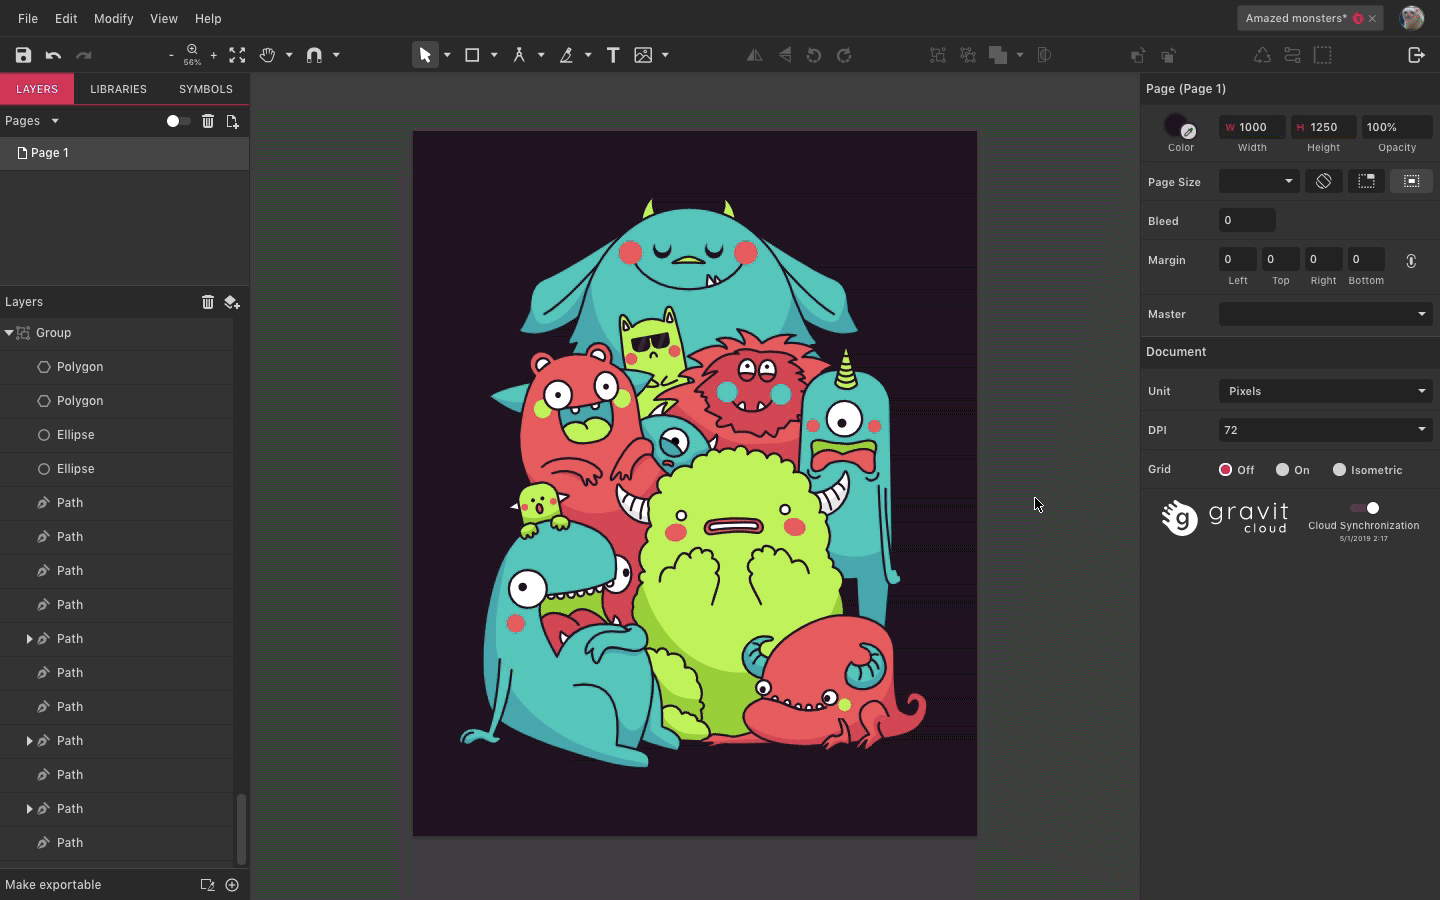Click the rotate clockwise icon

(844, 55)
